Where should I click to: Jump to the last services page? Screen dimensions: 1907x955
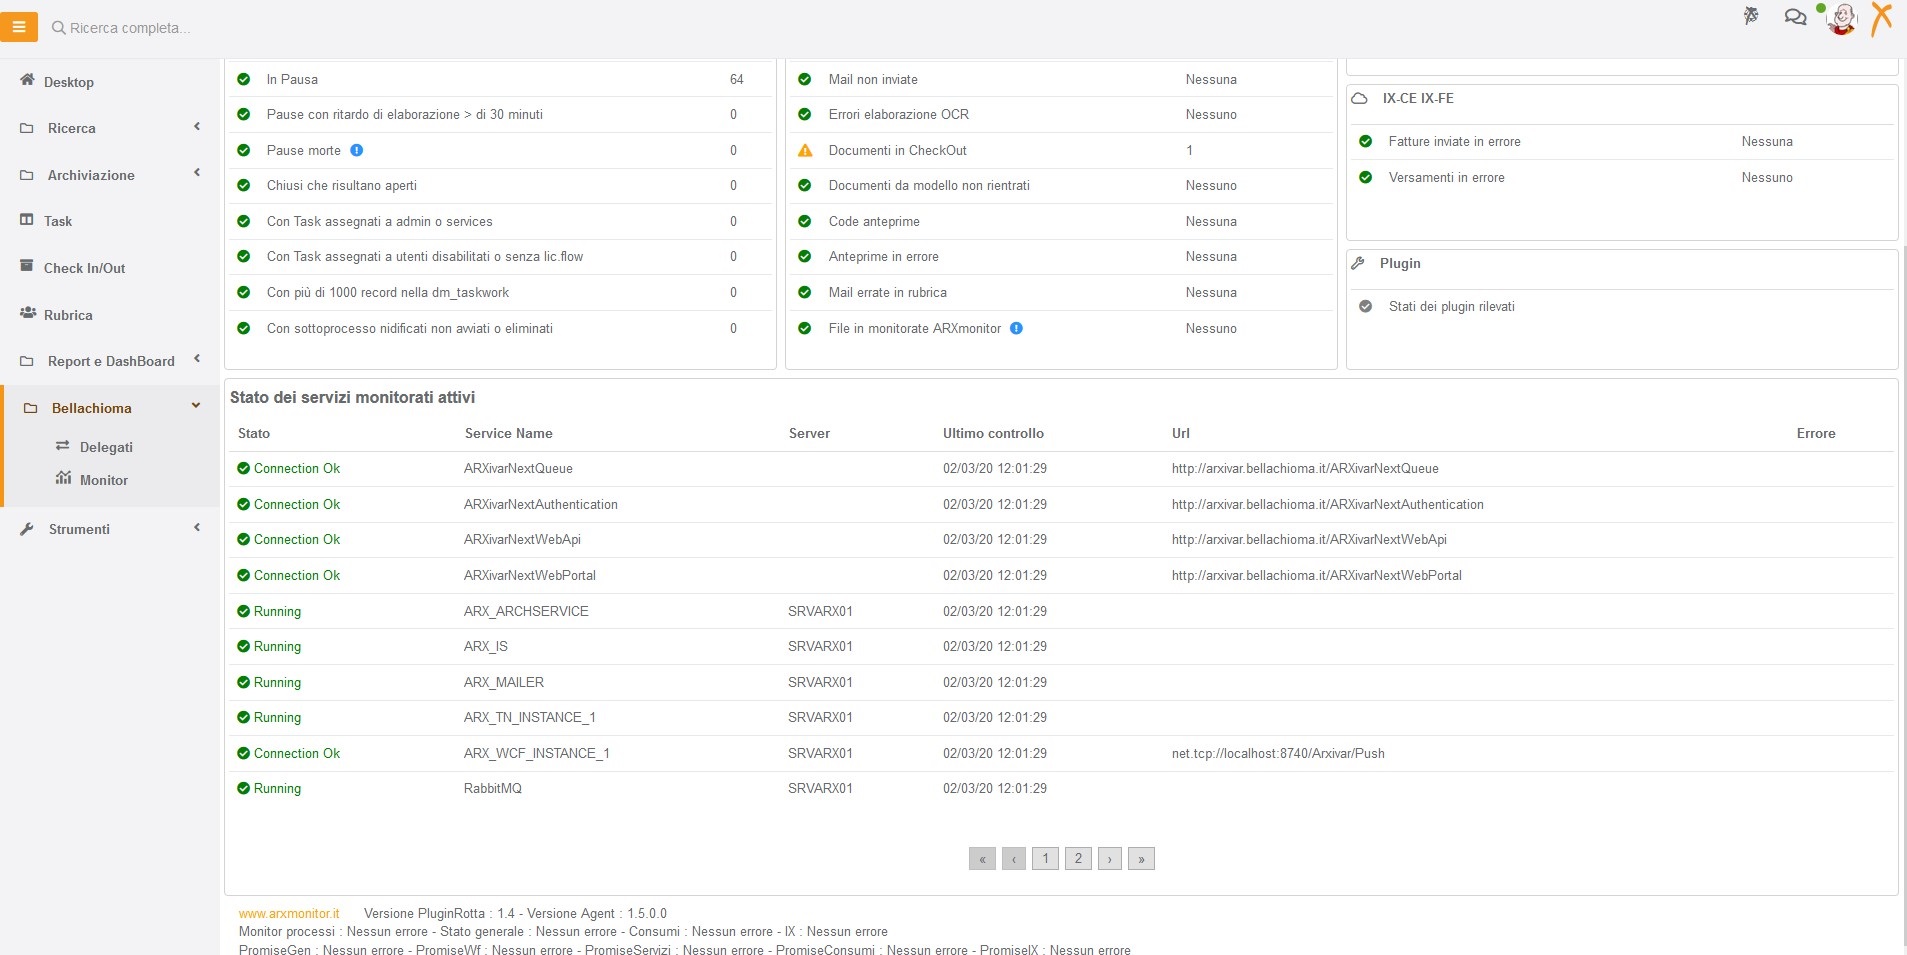(x=1141, y=858)
